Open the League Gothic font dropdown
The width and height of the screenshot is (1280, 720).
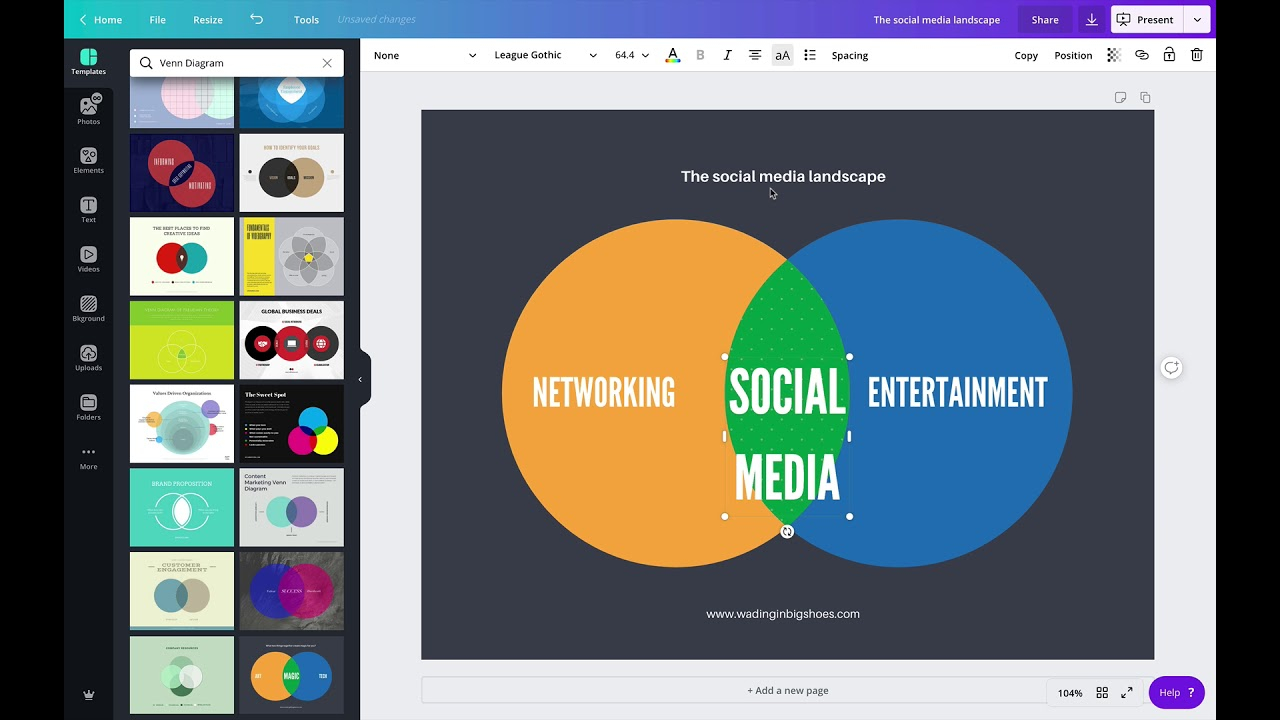click(x=544, y=55)
